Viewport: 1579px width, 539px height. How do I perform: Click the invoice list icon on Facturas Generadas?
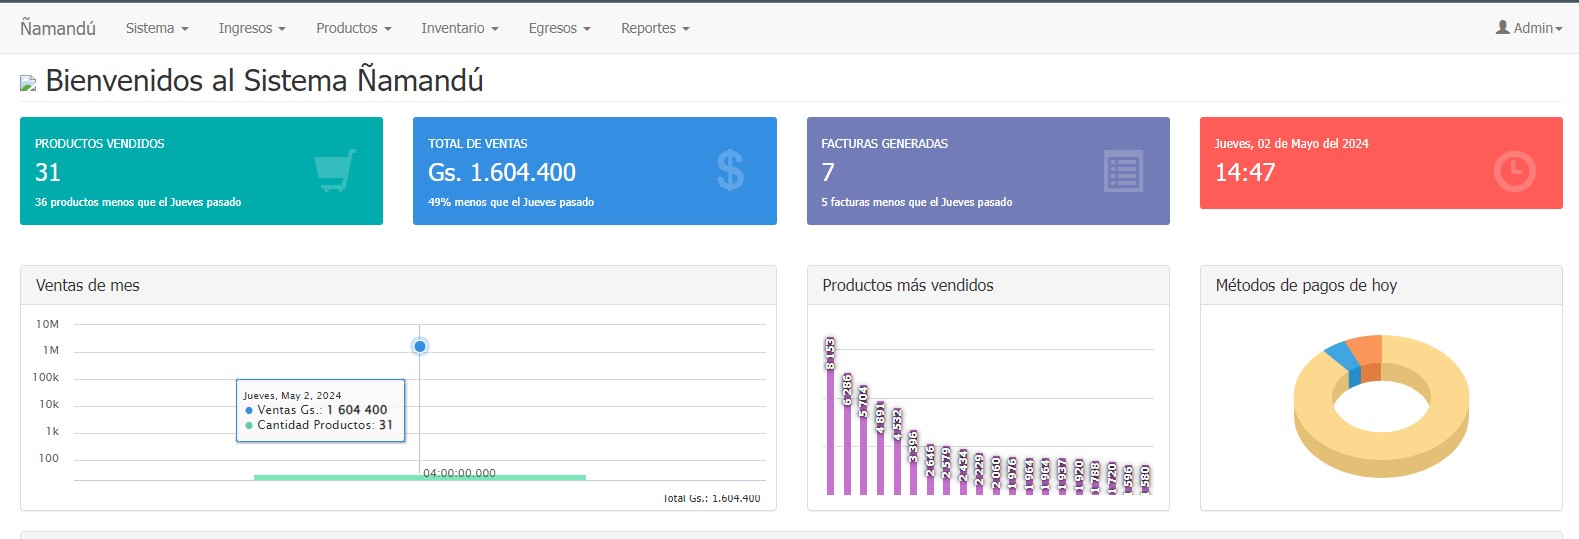(1123, 171)
